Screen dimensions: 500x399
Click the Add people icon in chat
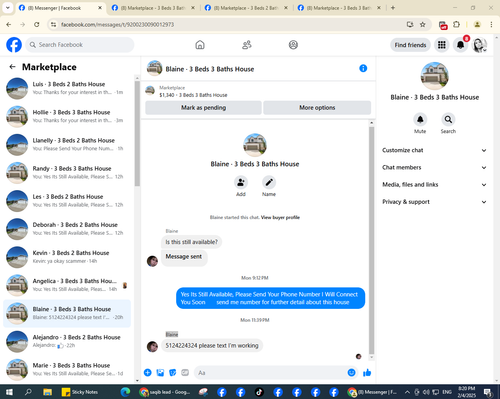pyautogui.click(x=241, y=182)
